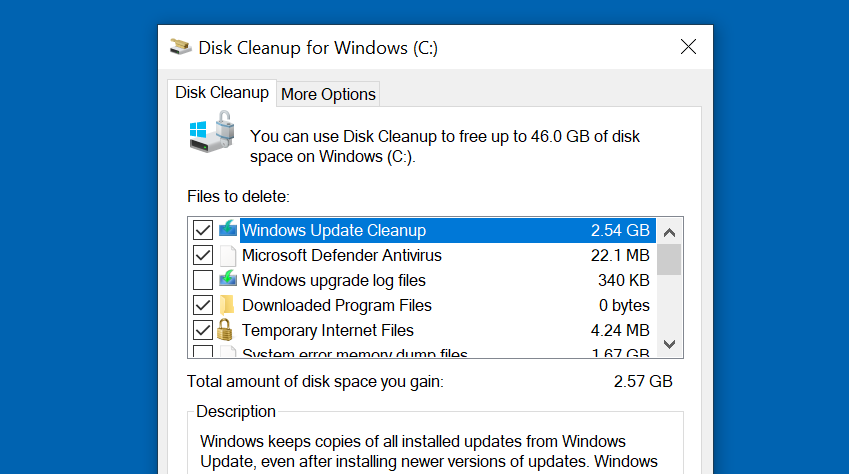Screen dimensions: 849x474
Task: Switch to the More Options tab
Action: tap(328, 94)
